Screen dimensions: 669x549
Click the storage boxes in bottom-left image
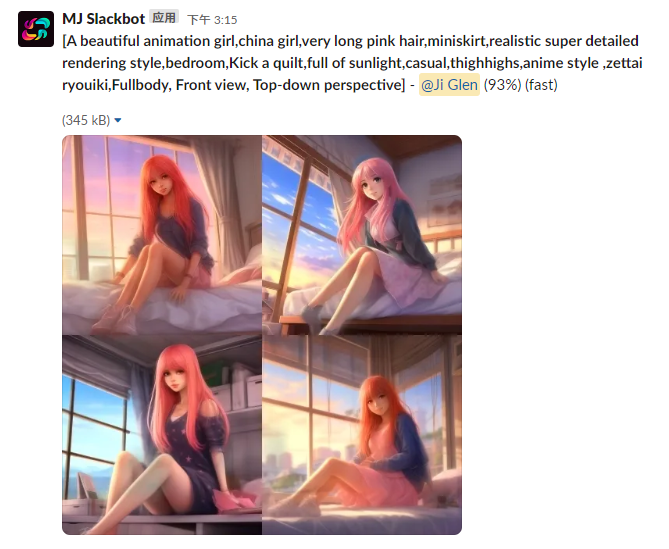pyautogui.click(x=241, y=389)
